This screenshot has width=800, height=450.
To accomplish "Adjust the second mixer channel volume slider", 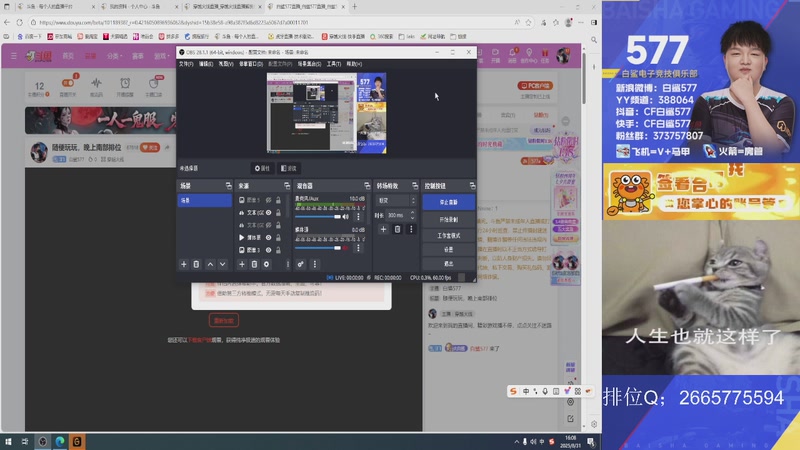I will 318,248.
